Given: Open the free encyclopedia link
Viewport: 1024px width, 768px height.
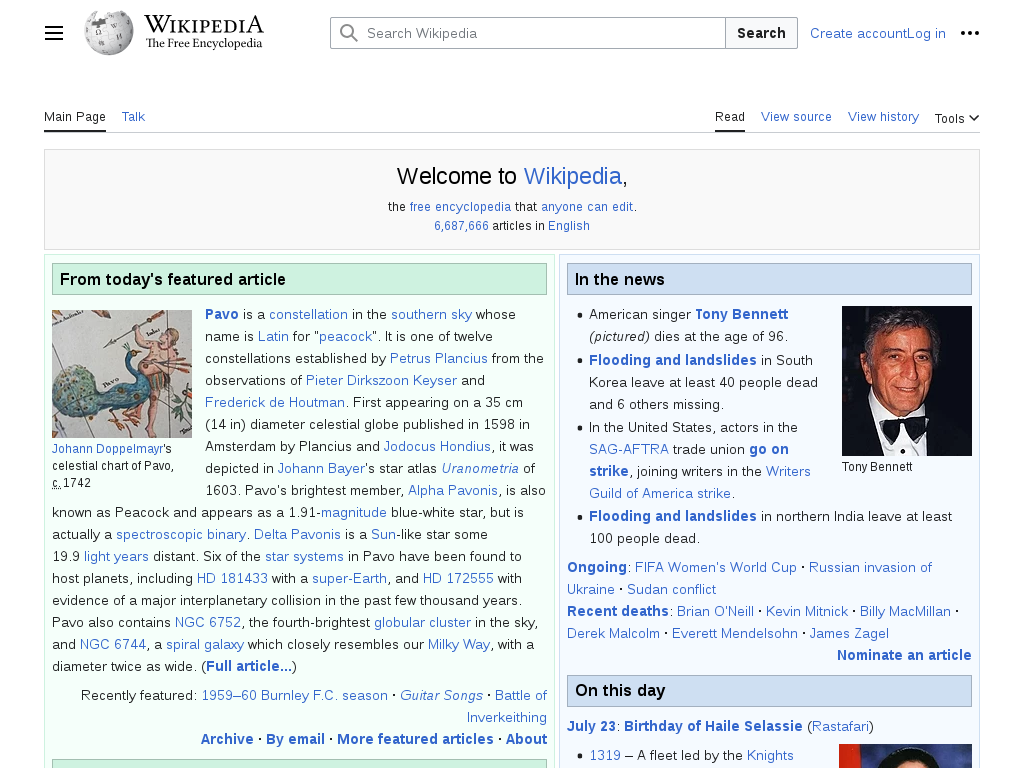Looking at the screenshot, I should [460, 207].
